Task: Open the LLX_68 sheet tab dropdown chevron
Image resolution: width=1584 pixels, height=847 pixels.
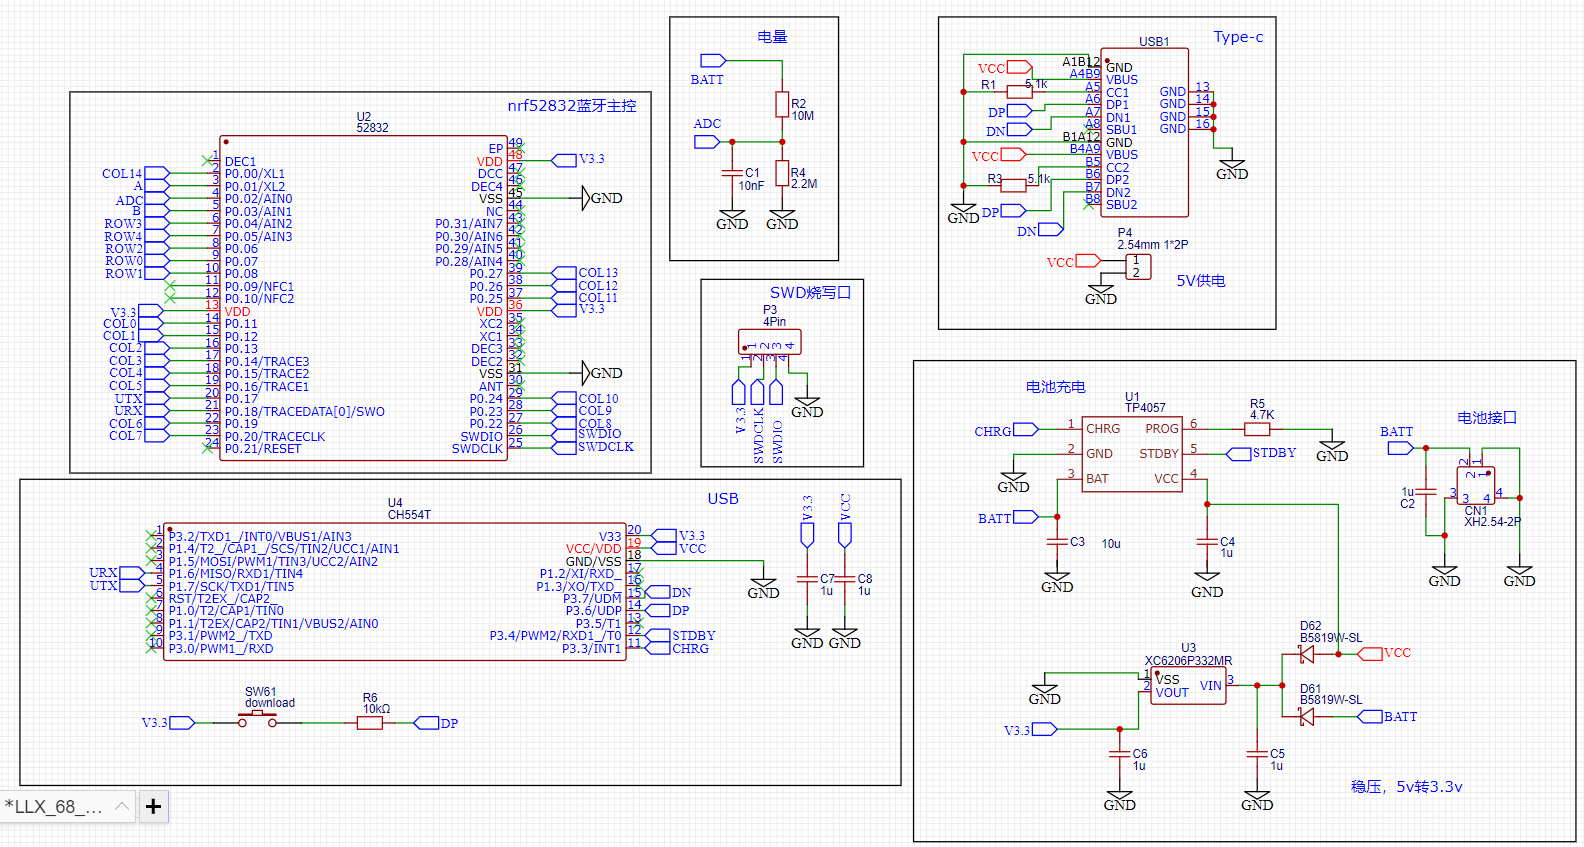Action: tap(121, 805)
